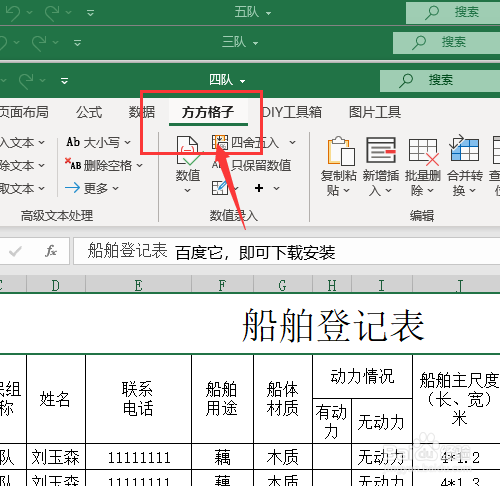Expand the 合并转换 dropdown arrow
This screenshot has width=500, height=486.
tap(473, 191)
